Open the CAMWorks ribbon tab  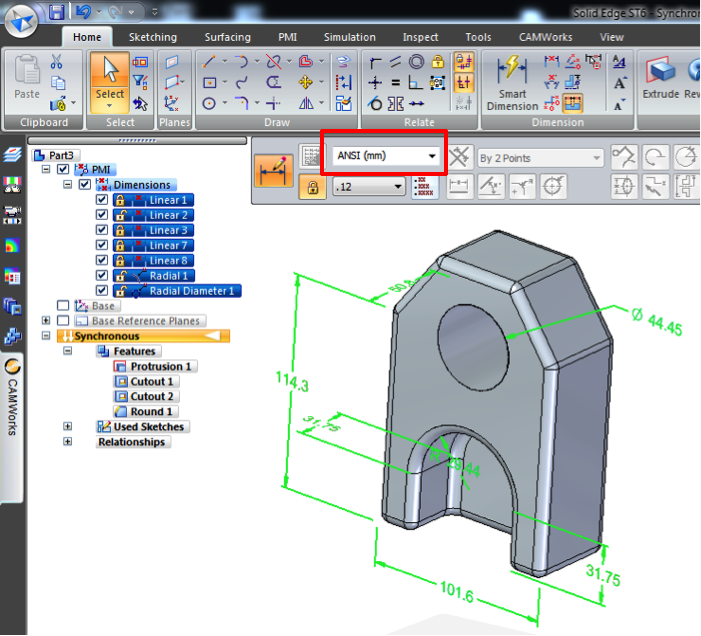pos(545,37)
